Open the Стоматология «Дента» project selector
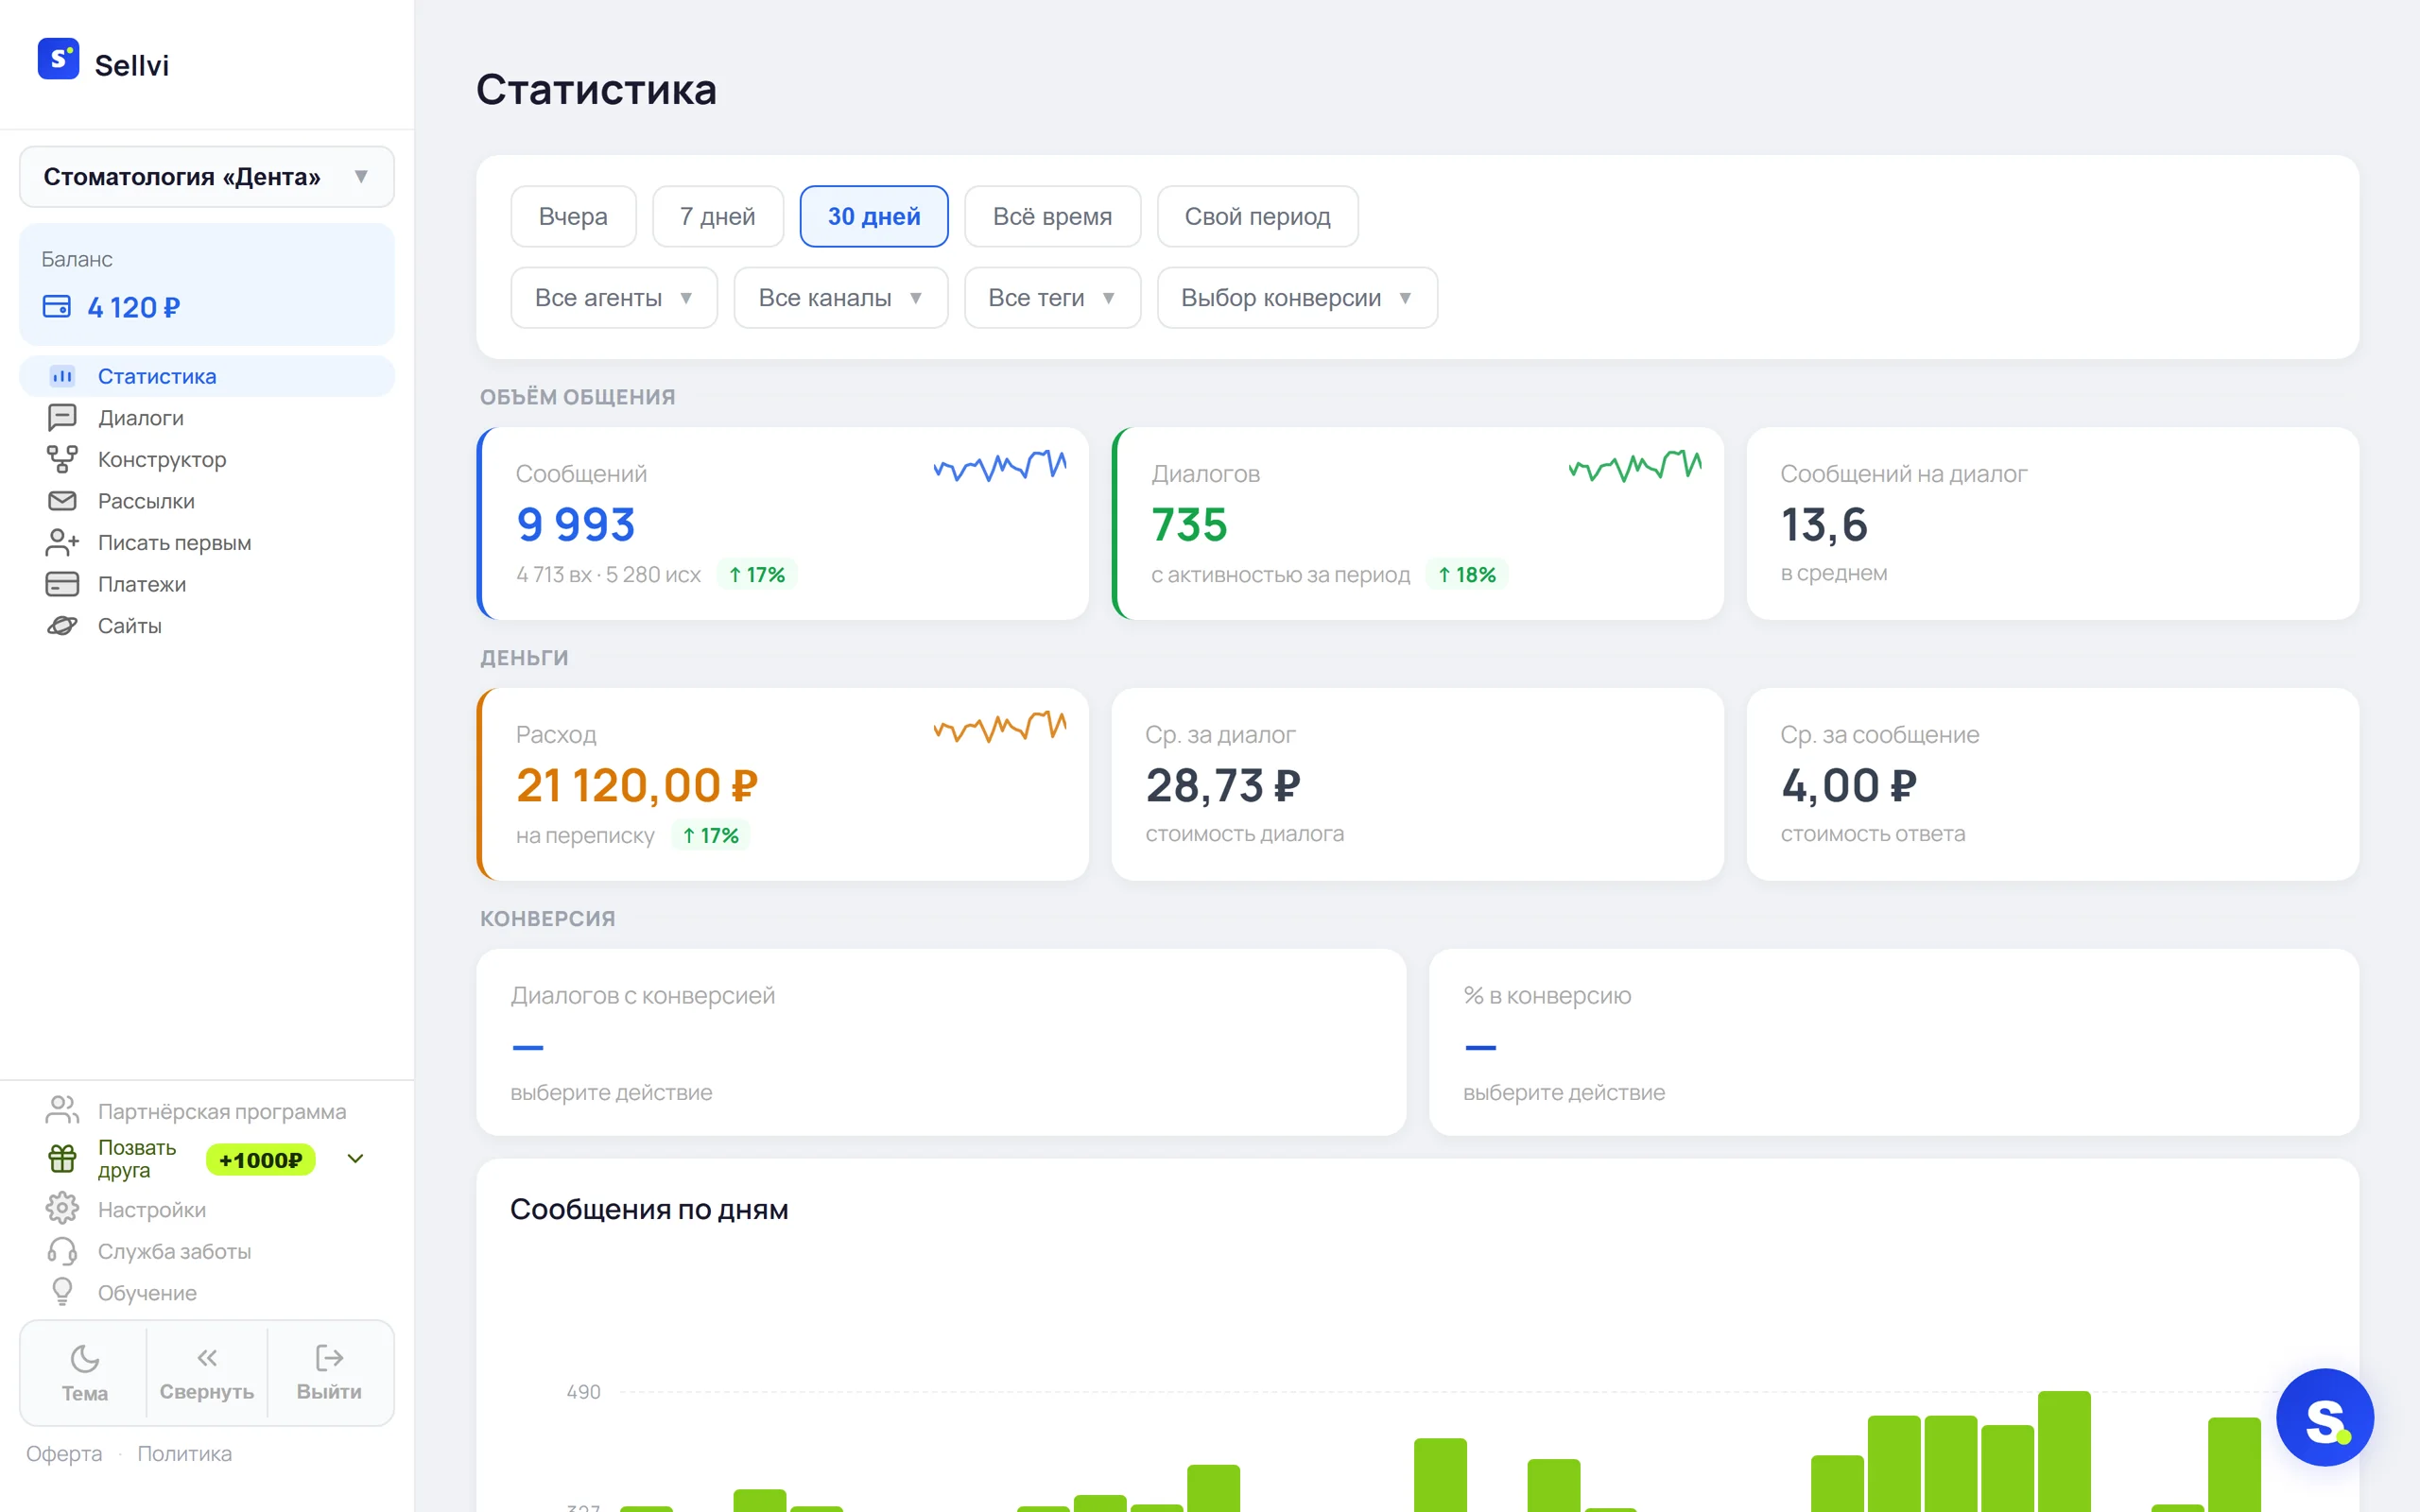 point(207,177)
